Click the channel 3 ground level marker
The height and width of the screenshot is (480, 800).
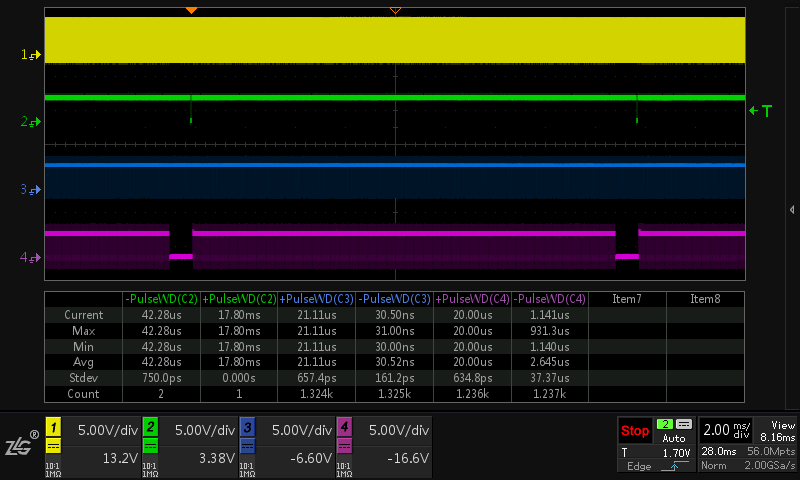31,189
